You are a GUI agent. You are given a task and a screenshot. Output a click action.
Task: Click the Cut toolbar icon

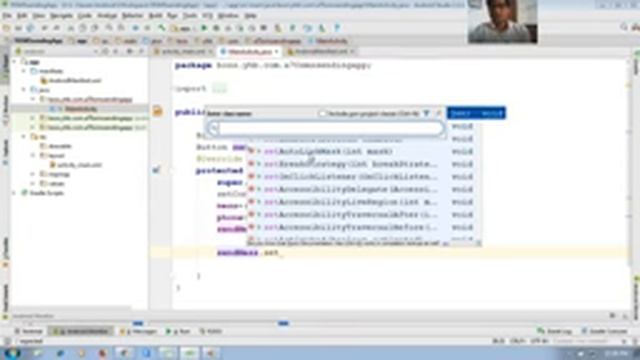[71, 28]
